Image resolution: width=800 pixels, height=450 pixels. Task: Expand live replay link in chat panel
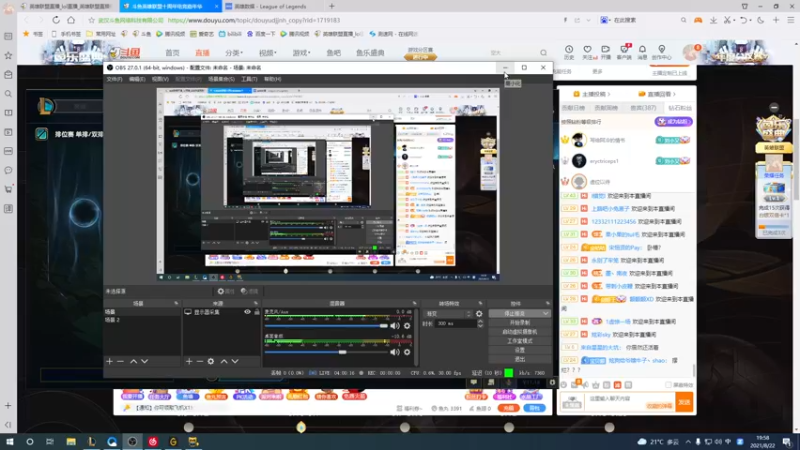pos(657,94)
